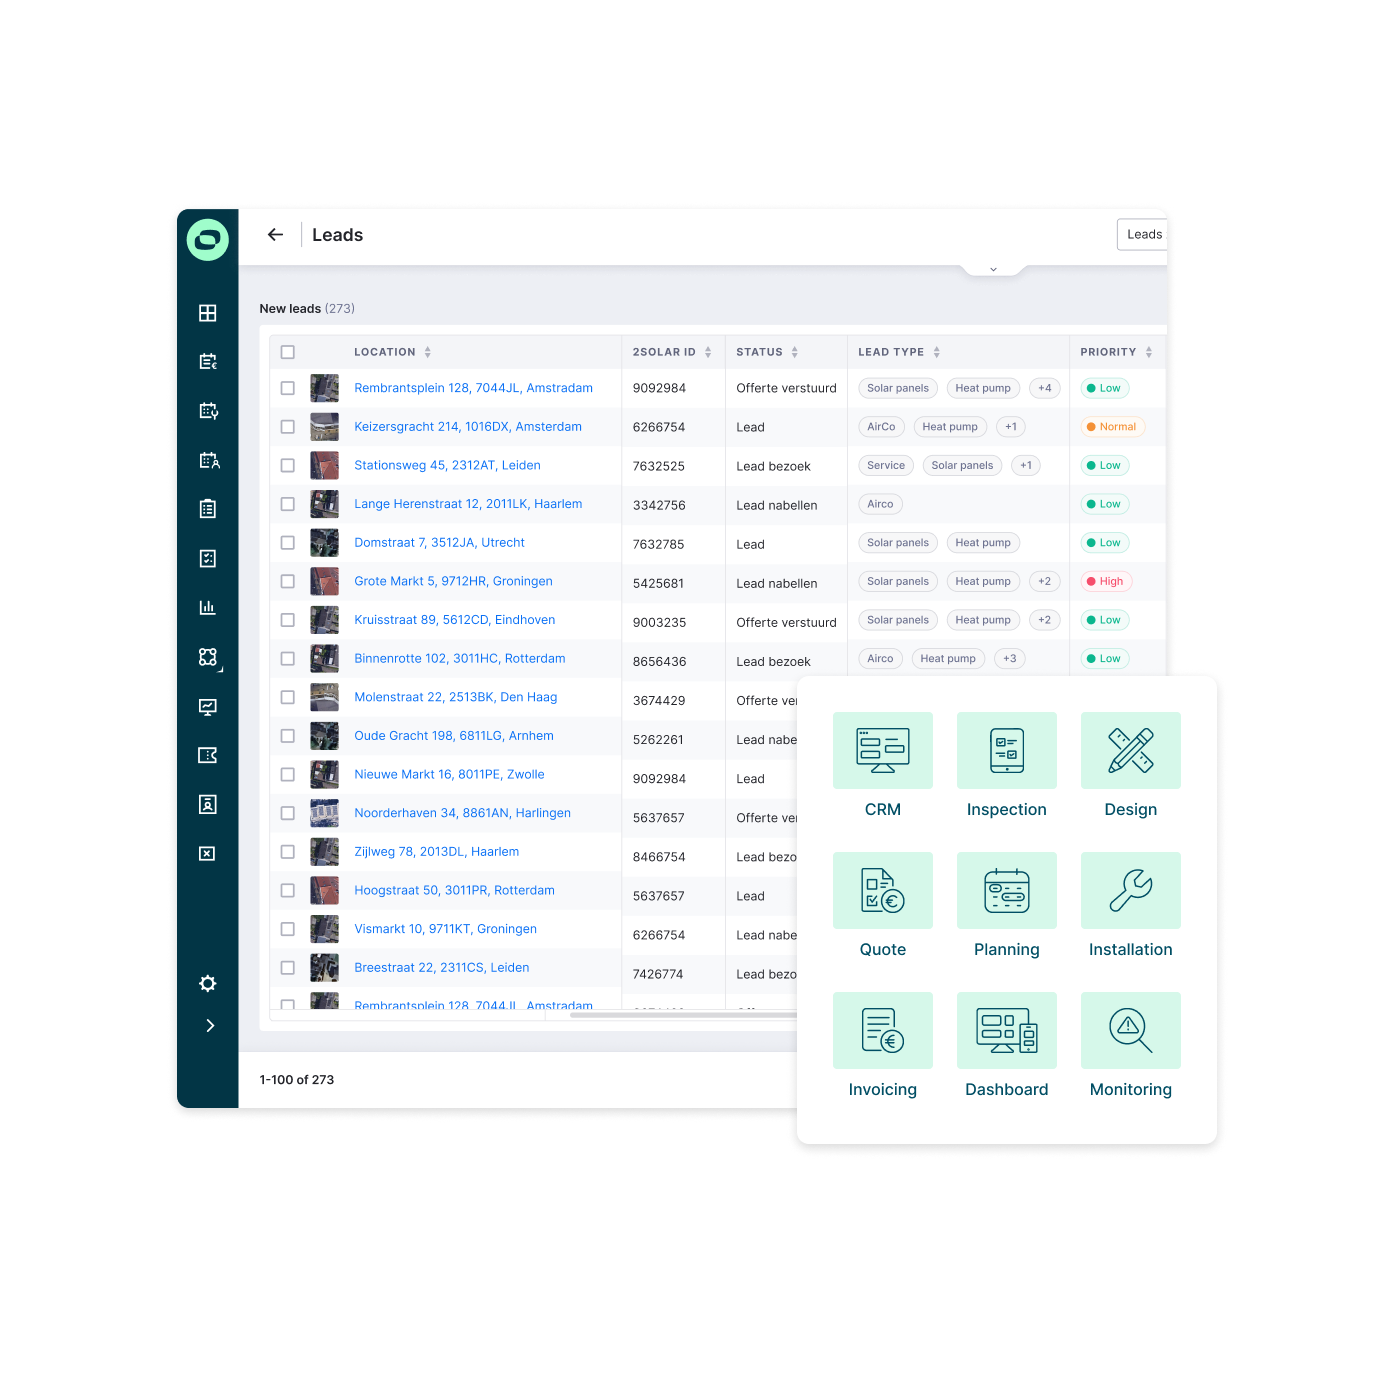
Task: Launch the Planning calendar module
Action: coord(1006,890)
